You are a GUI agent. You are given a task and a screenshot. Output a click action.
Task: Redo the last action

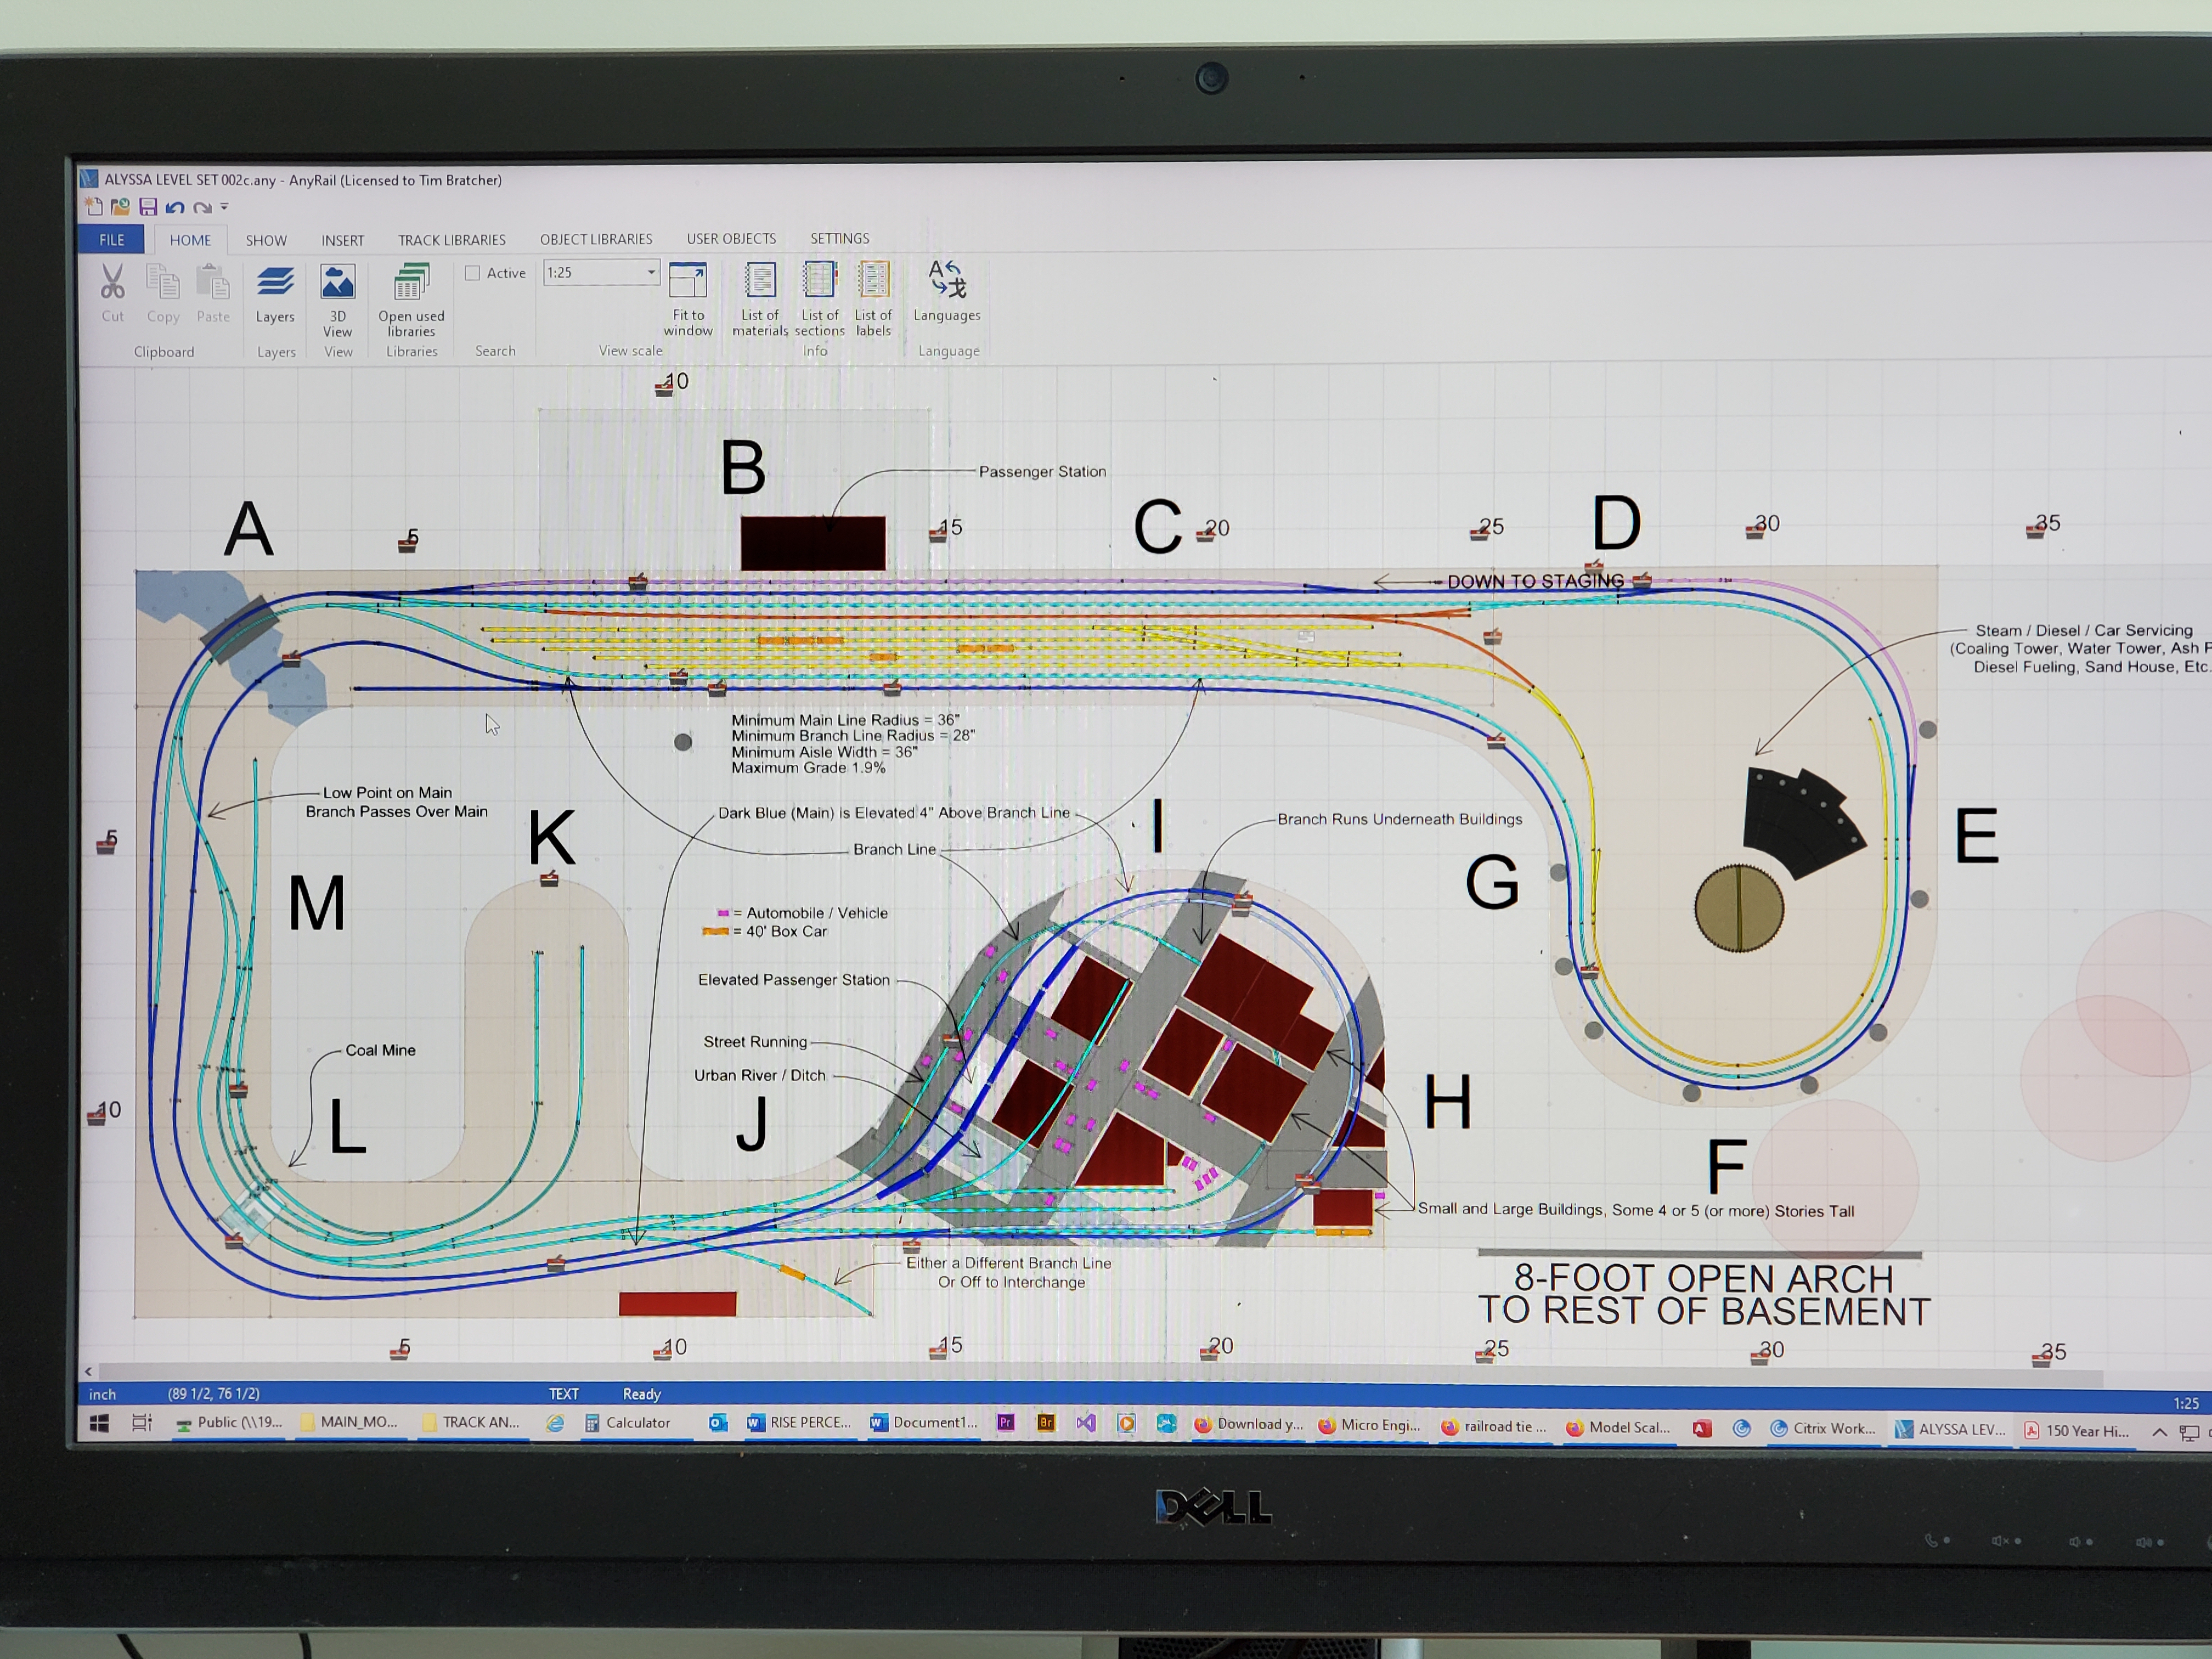tap(202, 207)
